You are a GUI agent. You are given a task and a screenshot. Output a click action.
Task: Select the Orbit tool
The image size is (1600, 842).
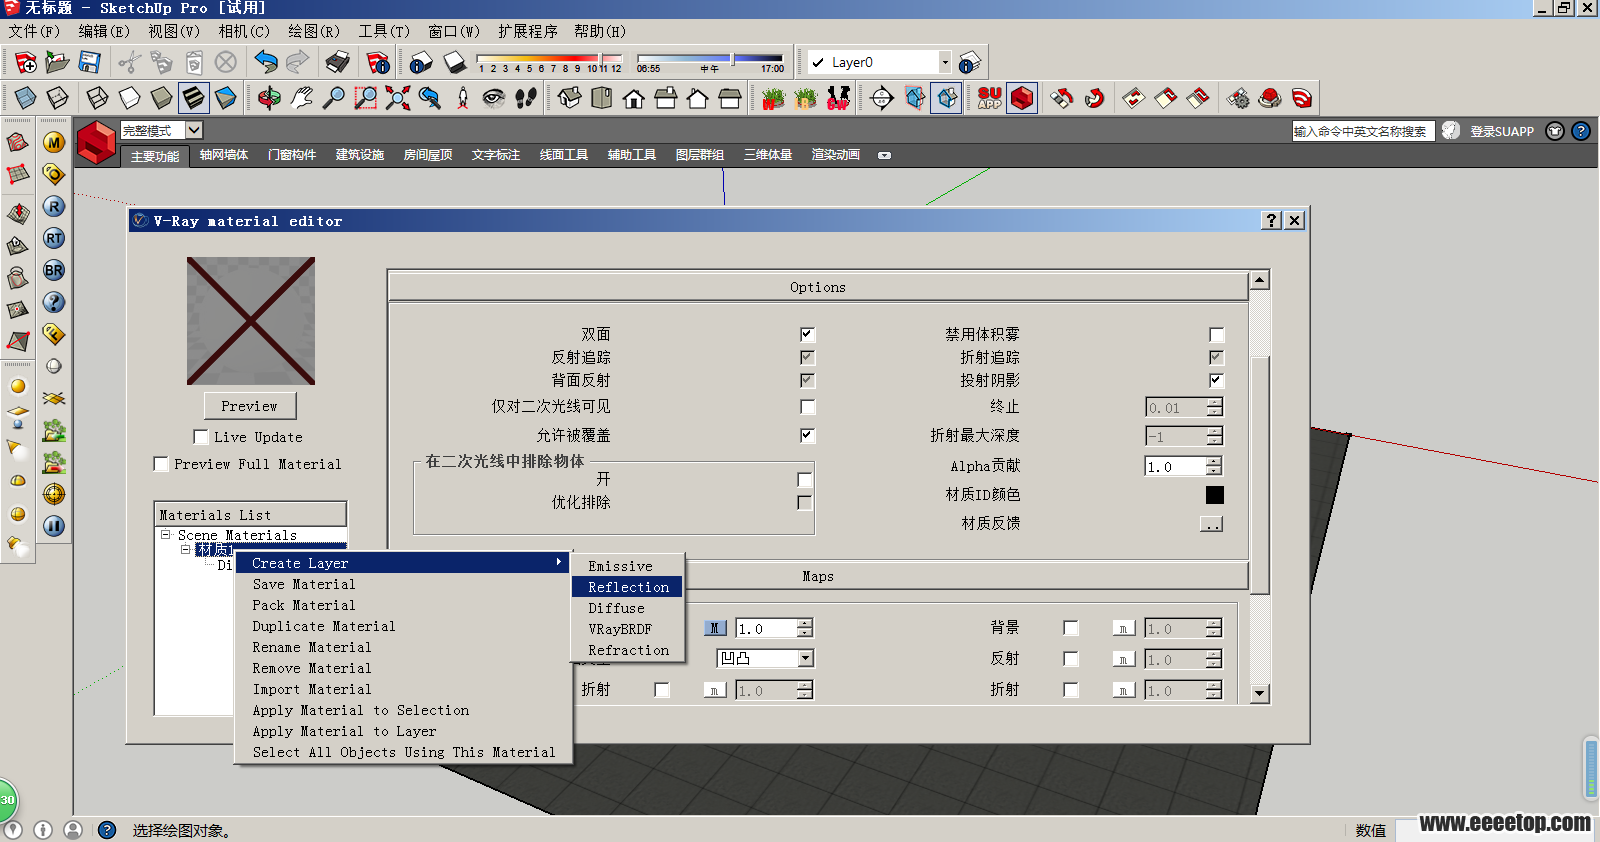tap(269, 98)
